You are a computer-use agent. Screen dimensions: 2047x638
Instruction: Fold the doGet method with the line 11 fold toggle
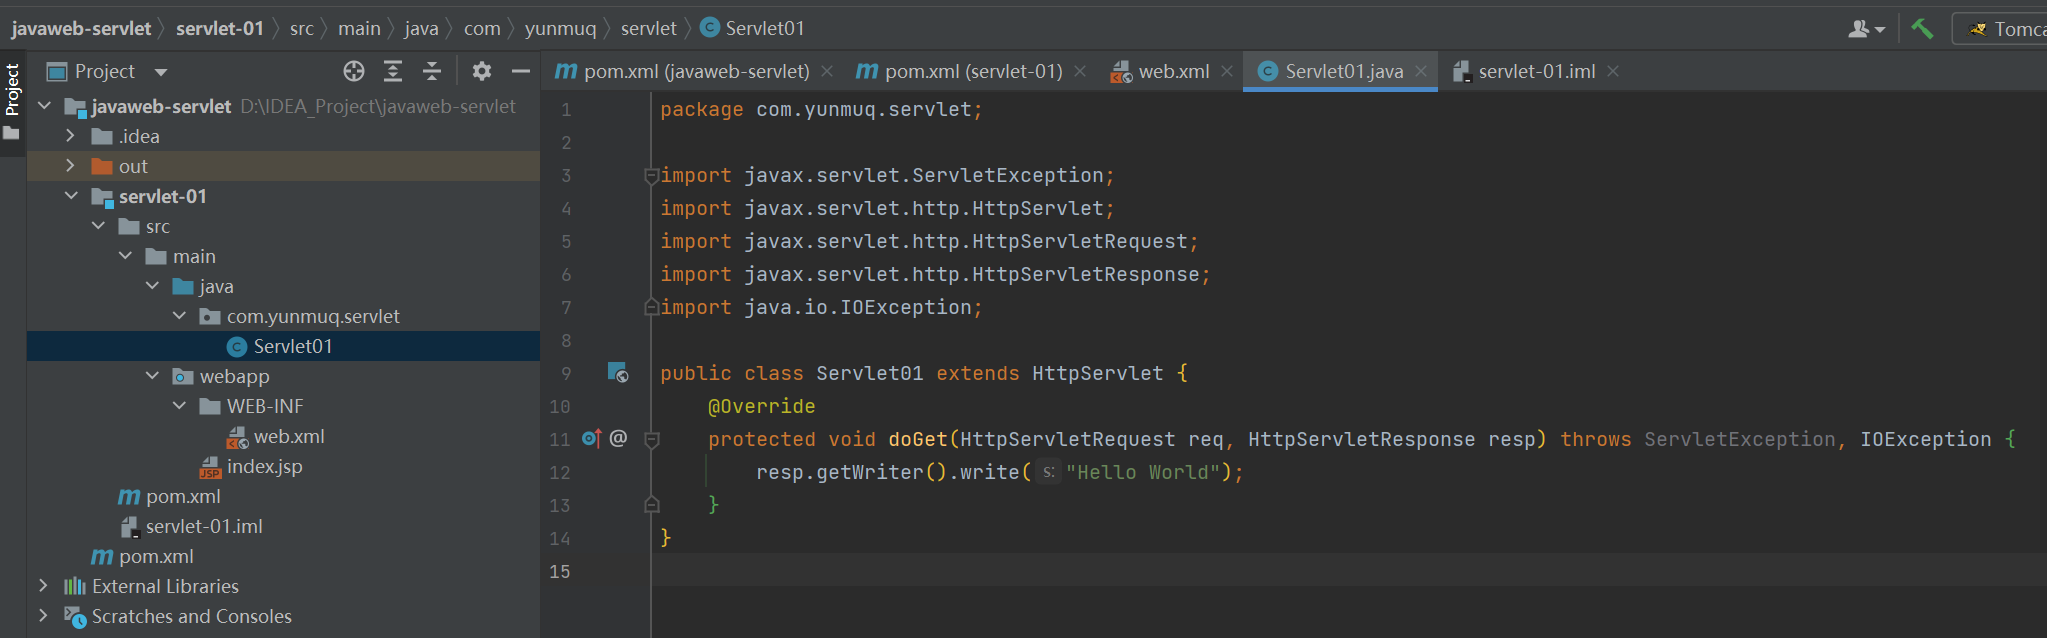point(652,439)
